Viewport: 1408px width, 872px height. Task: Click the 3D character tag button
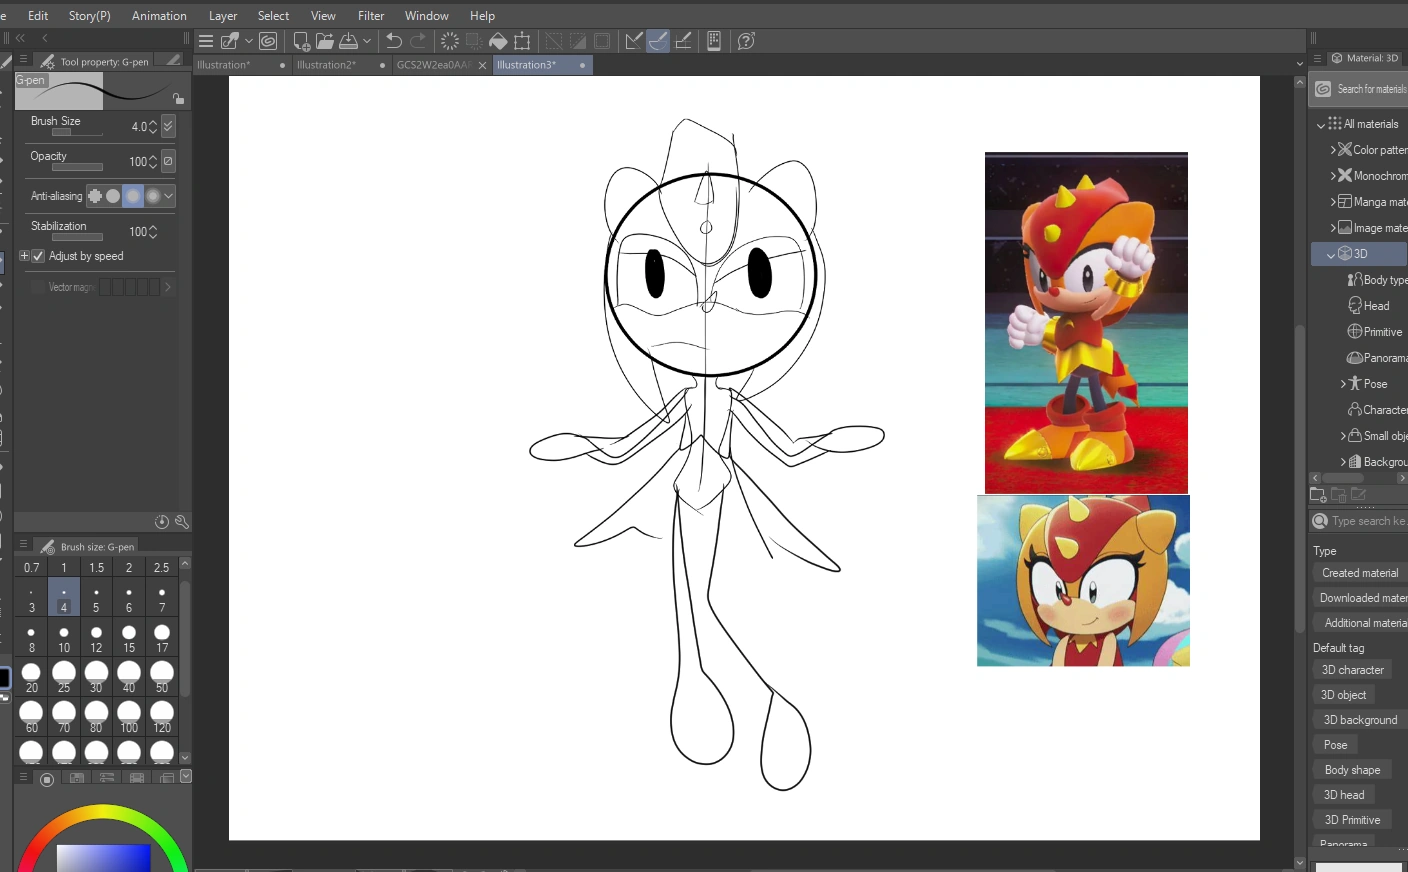pos(1352,669)
